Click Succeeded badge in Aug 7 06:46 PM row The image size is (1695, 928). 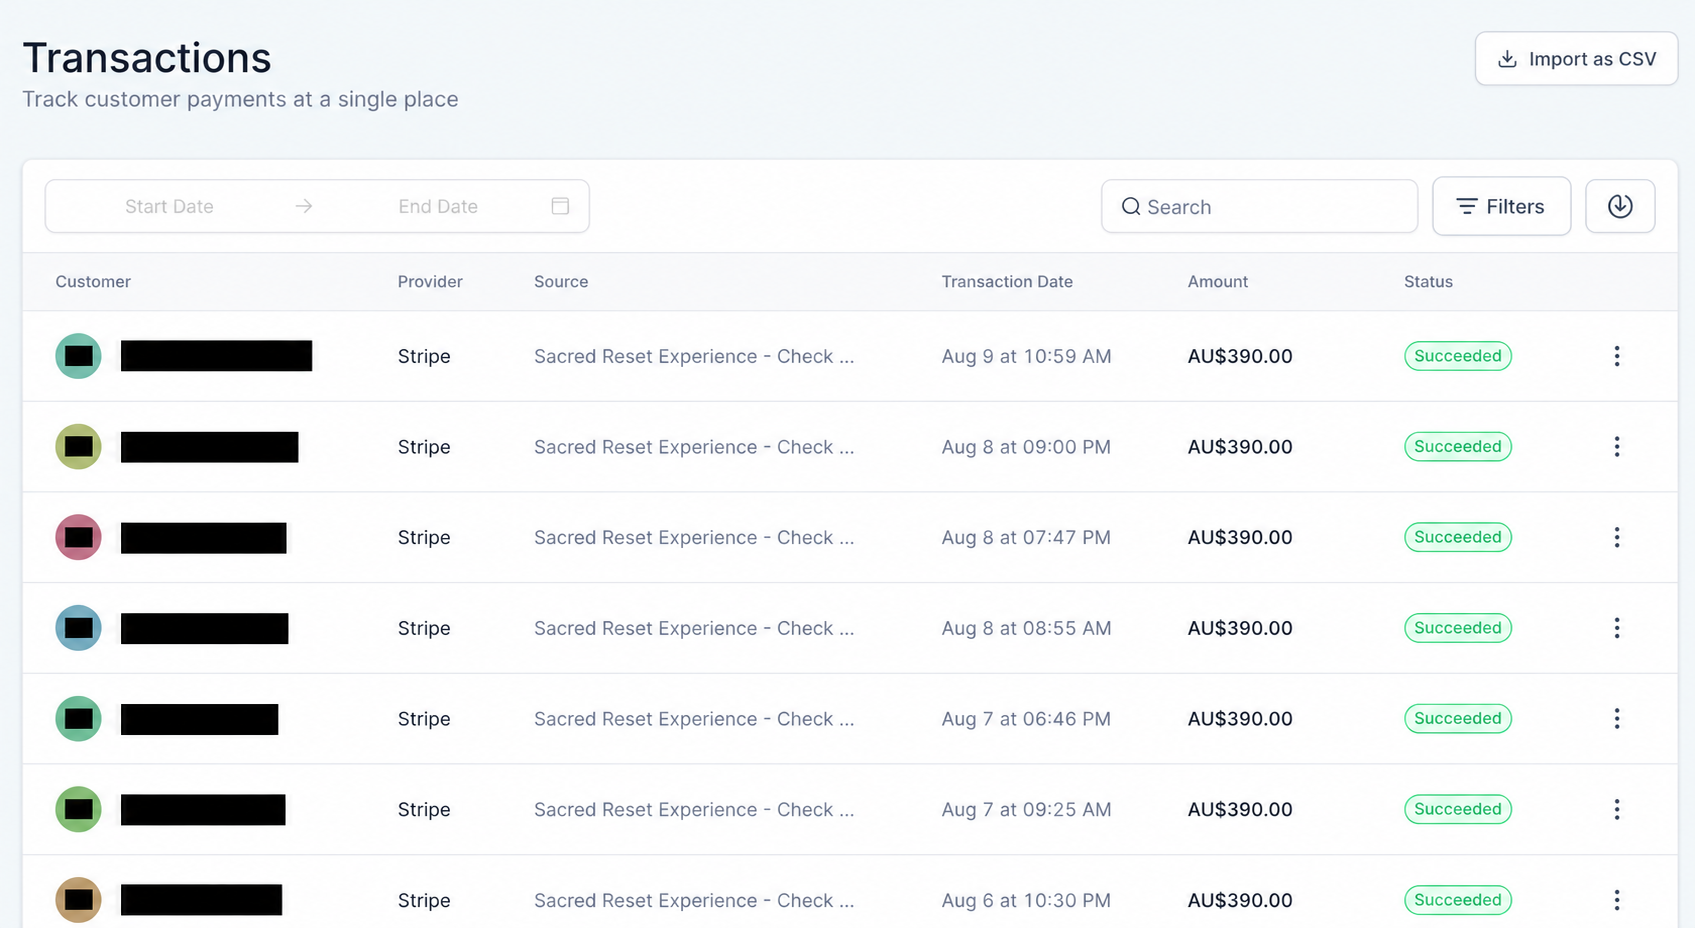click(x=1458, y=719)
